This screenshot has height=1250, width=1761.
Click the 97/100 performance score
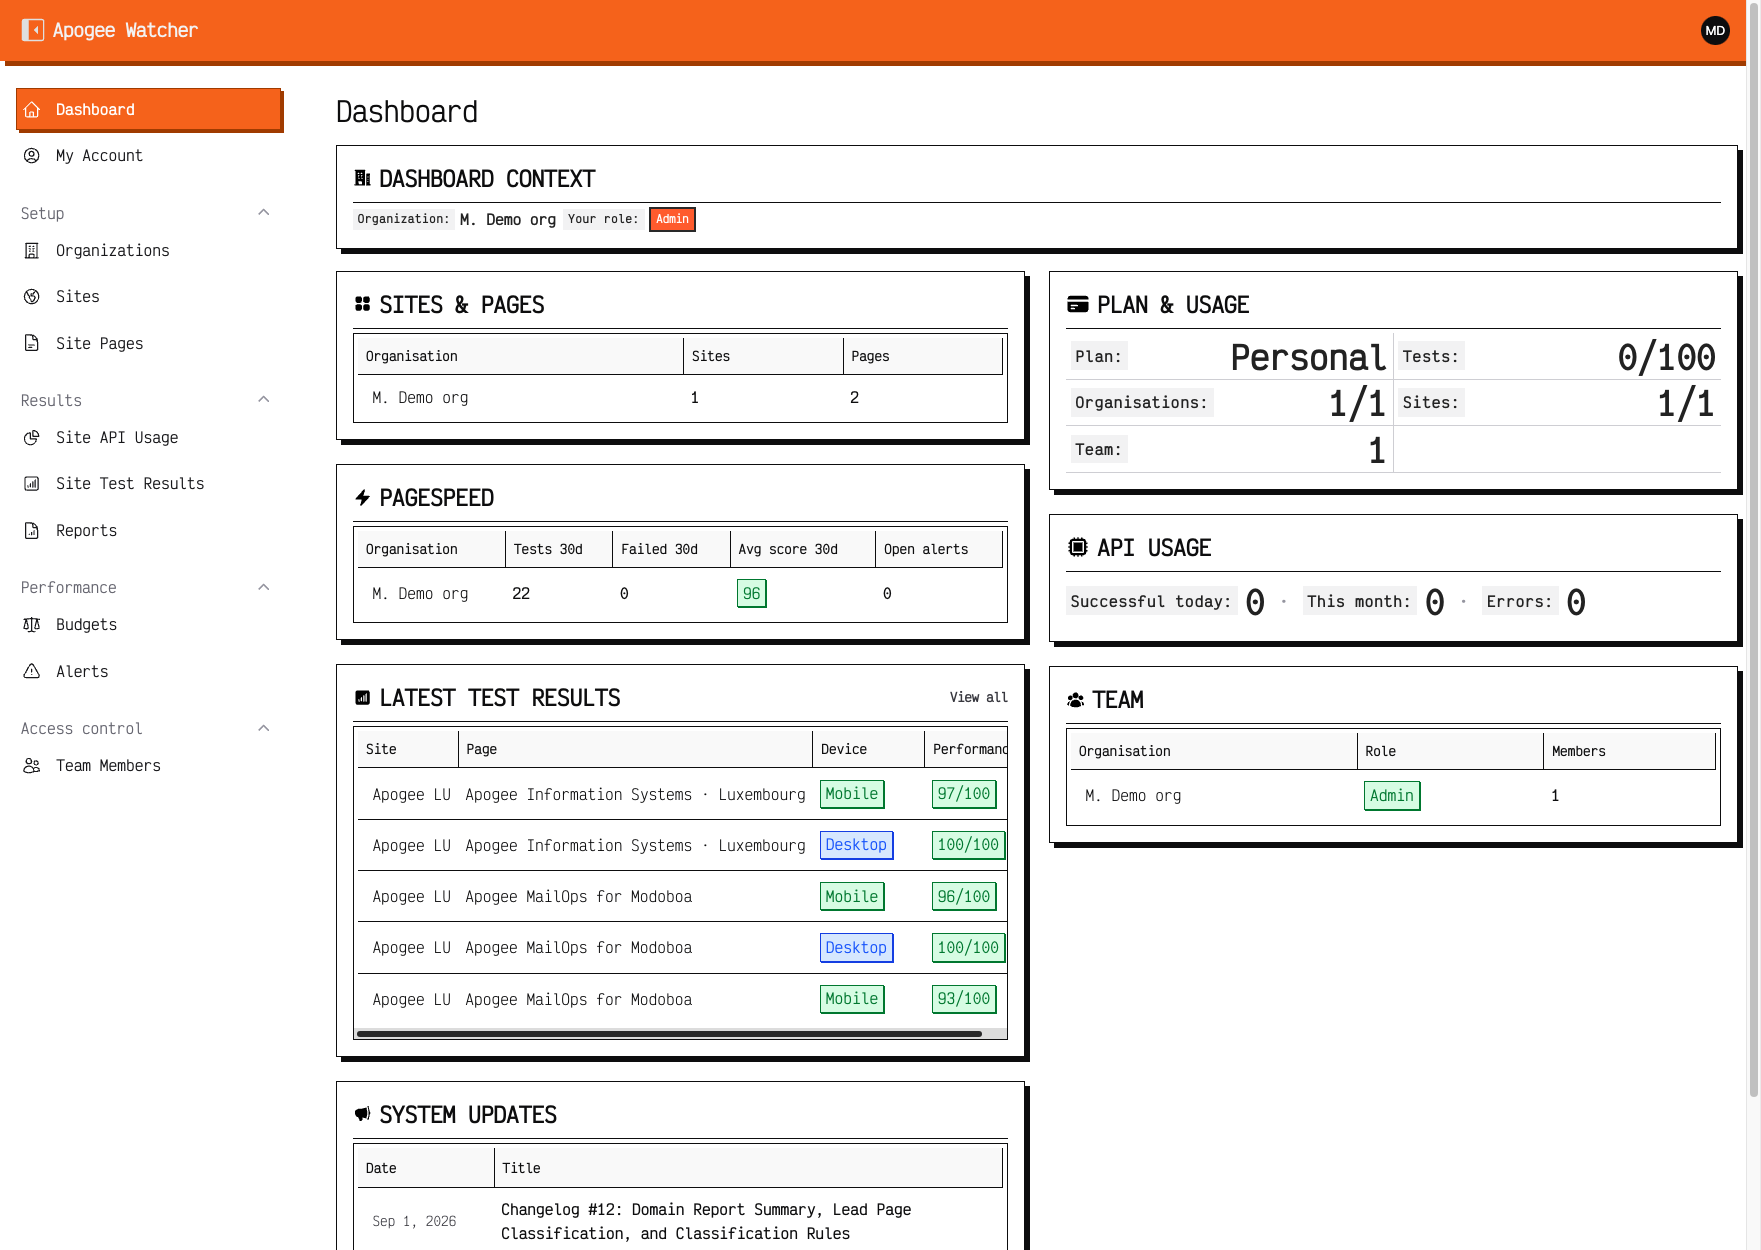(x=964, y=794)
